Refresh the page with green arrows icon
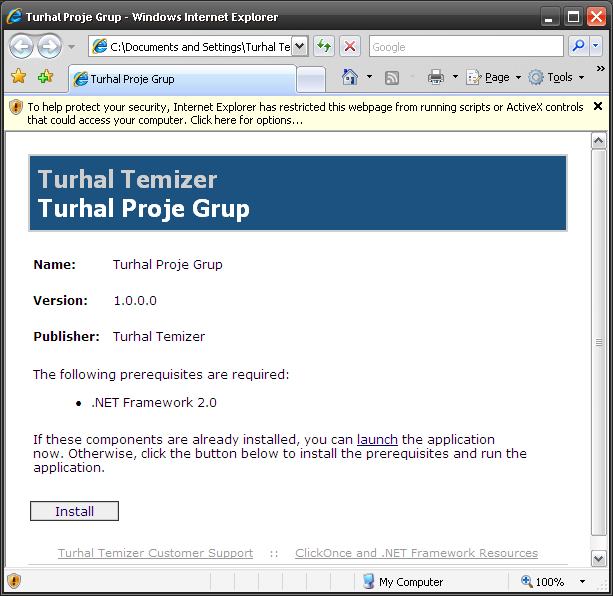The width and height of the screenshot is (613, 596). 324,47
